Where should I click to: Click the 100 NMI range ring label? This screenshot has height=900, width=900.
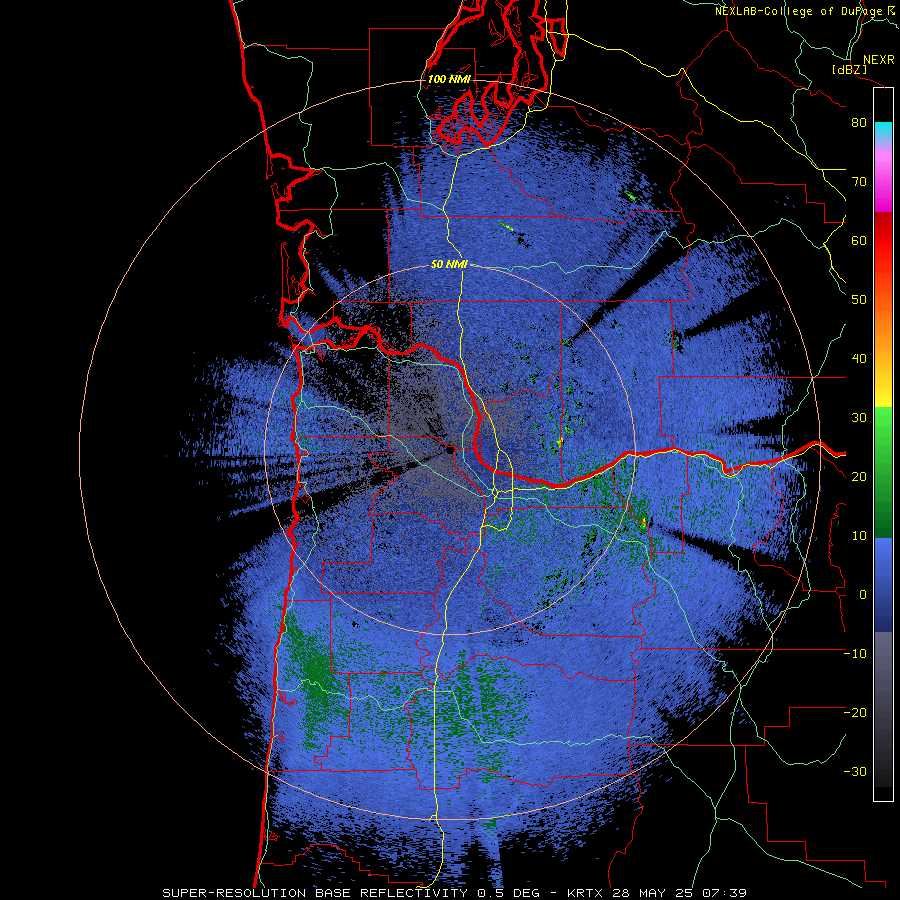click(449, 79)
